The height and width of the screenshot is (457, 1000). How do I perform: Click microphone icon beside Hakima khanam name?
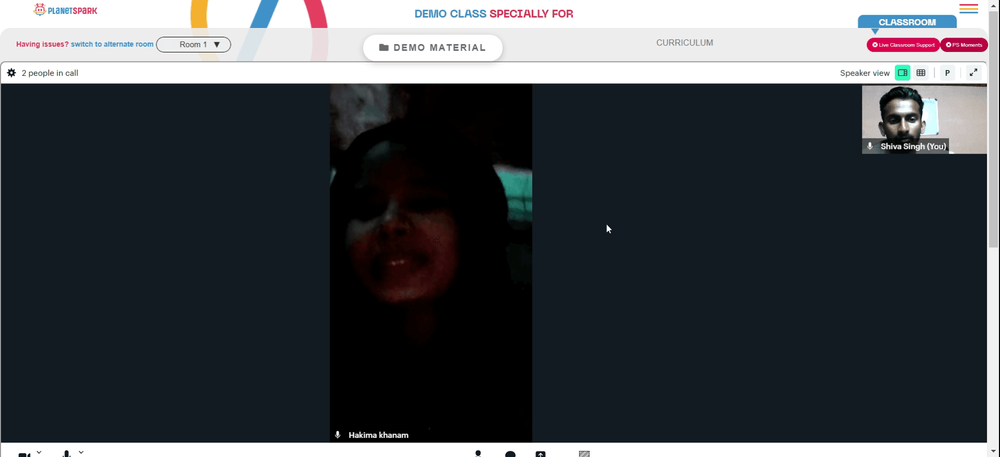338,435
